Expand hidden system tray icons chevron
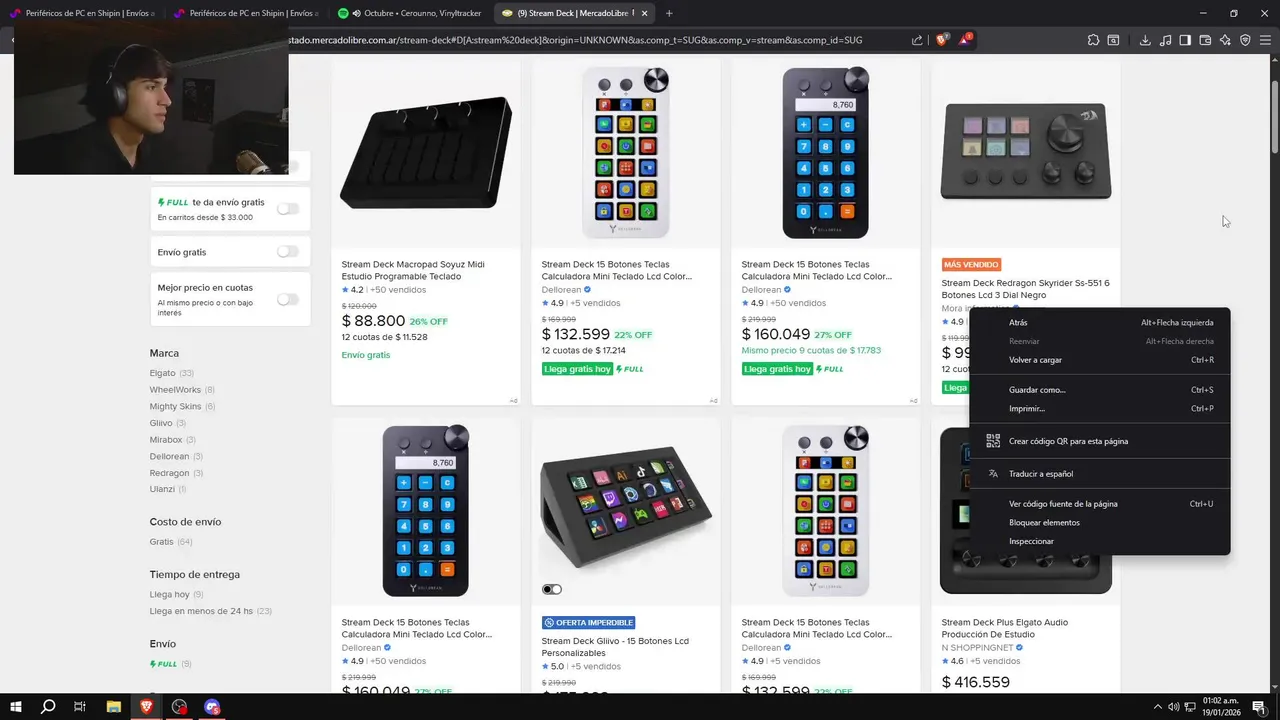Viewport: 1280px width, 720px height. pyautogui.click(x=1158, y=707)
